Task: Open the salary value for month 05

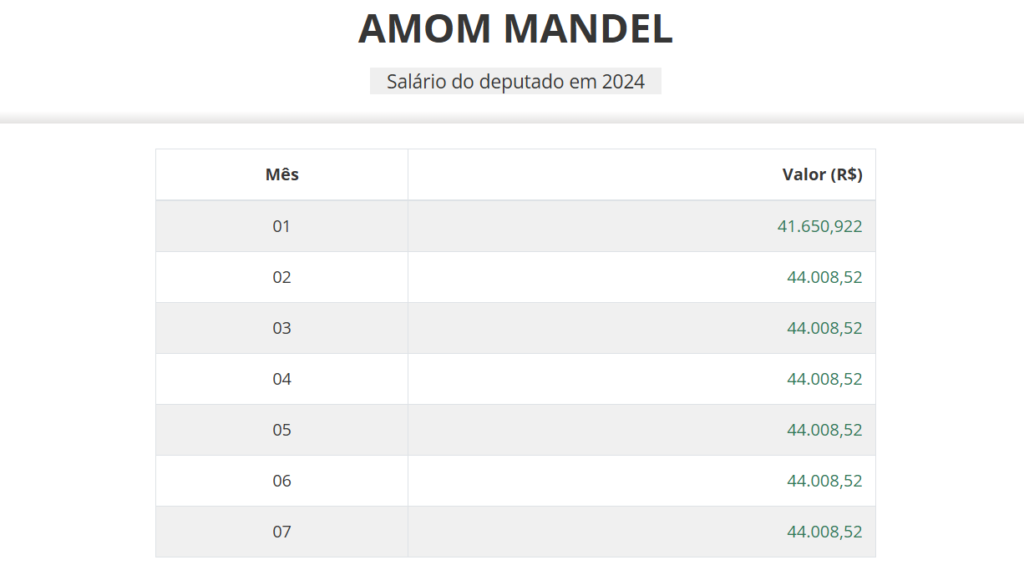Action: pos(824,430)
